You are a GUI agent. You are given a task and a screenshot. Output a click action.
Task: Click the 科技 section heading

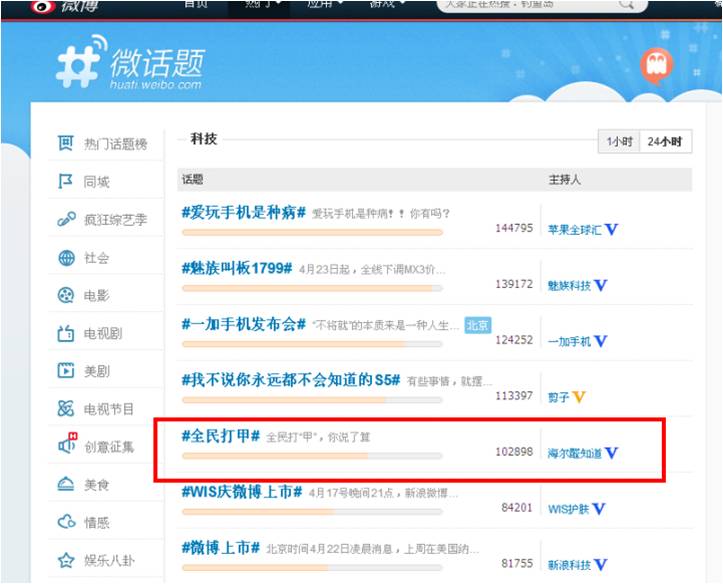[203, 138]
